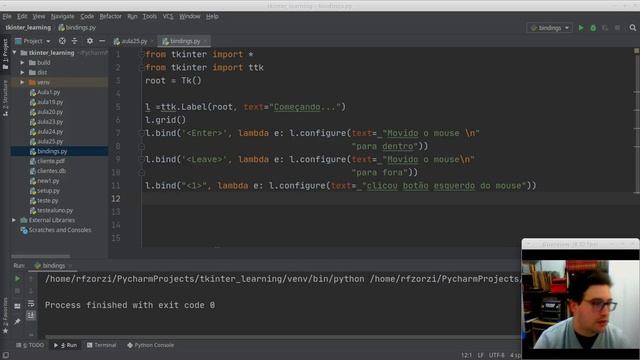
Task: Select clientes.db in project tree
Action: [x=51, y=171]
